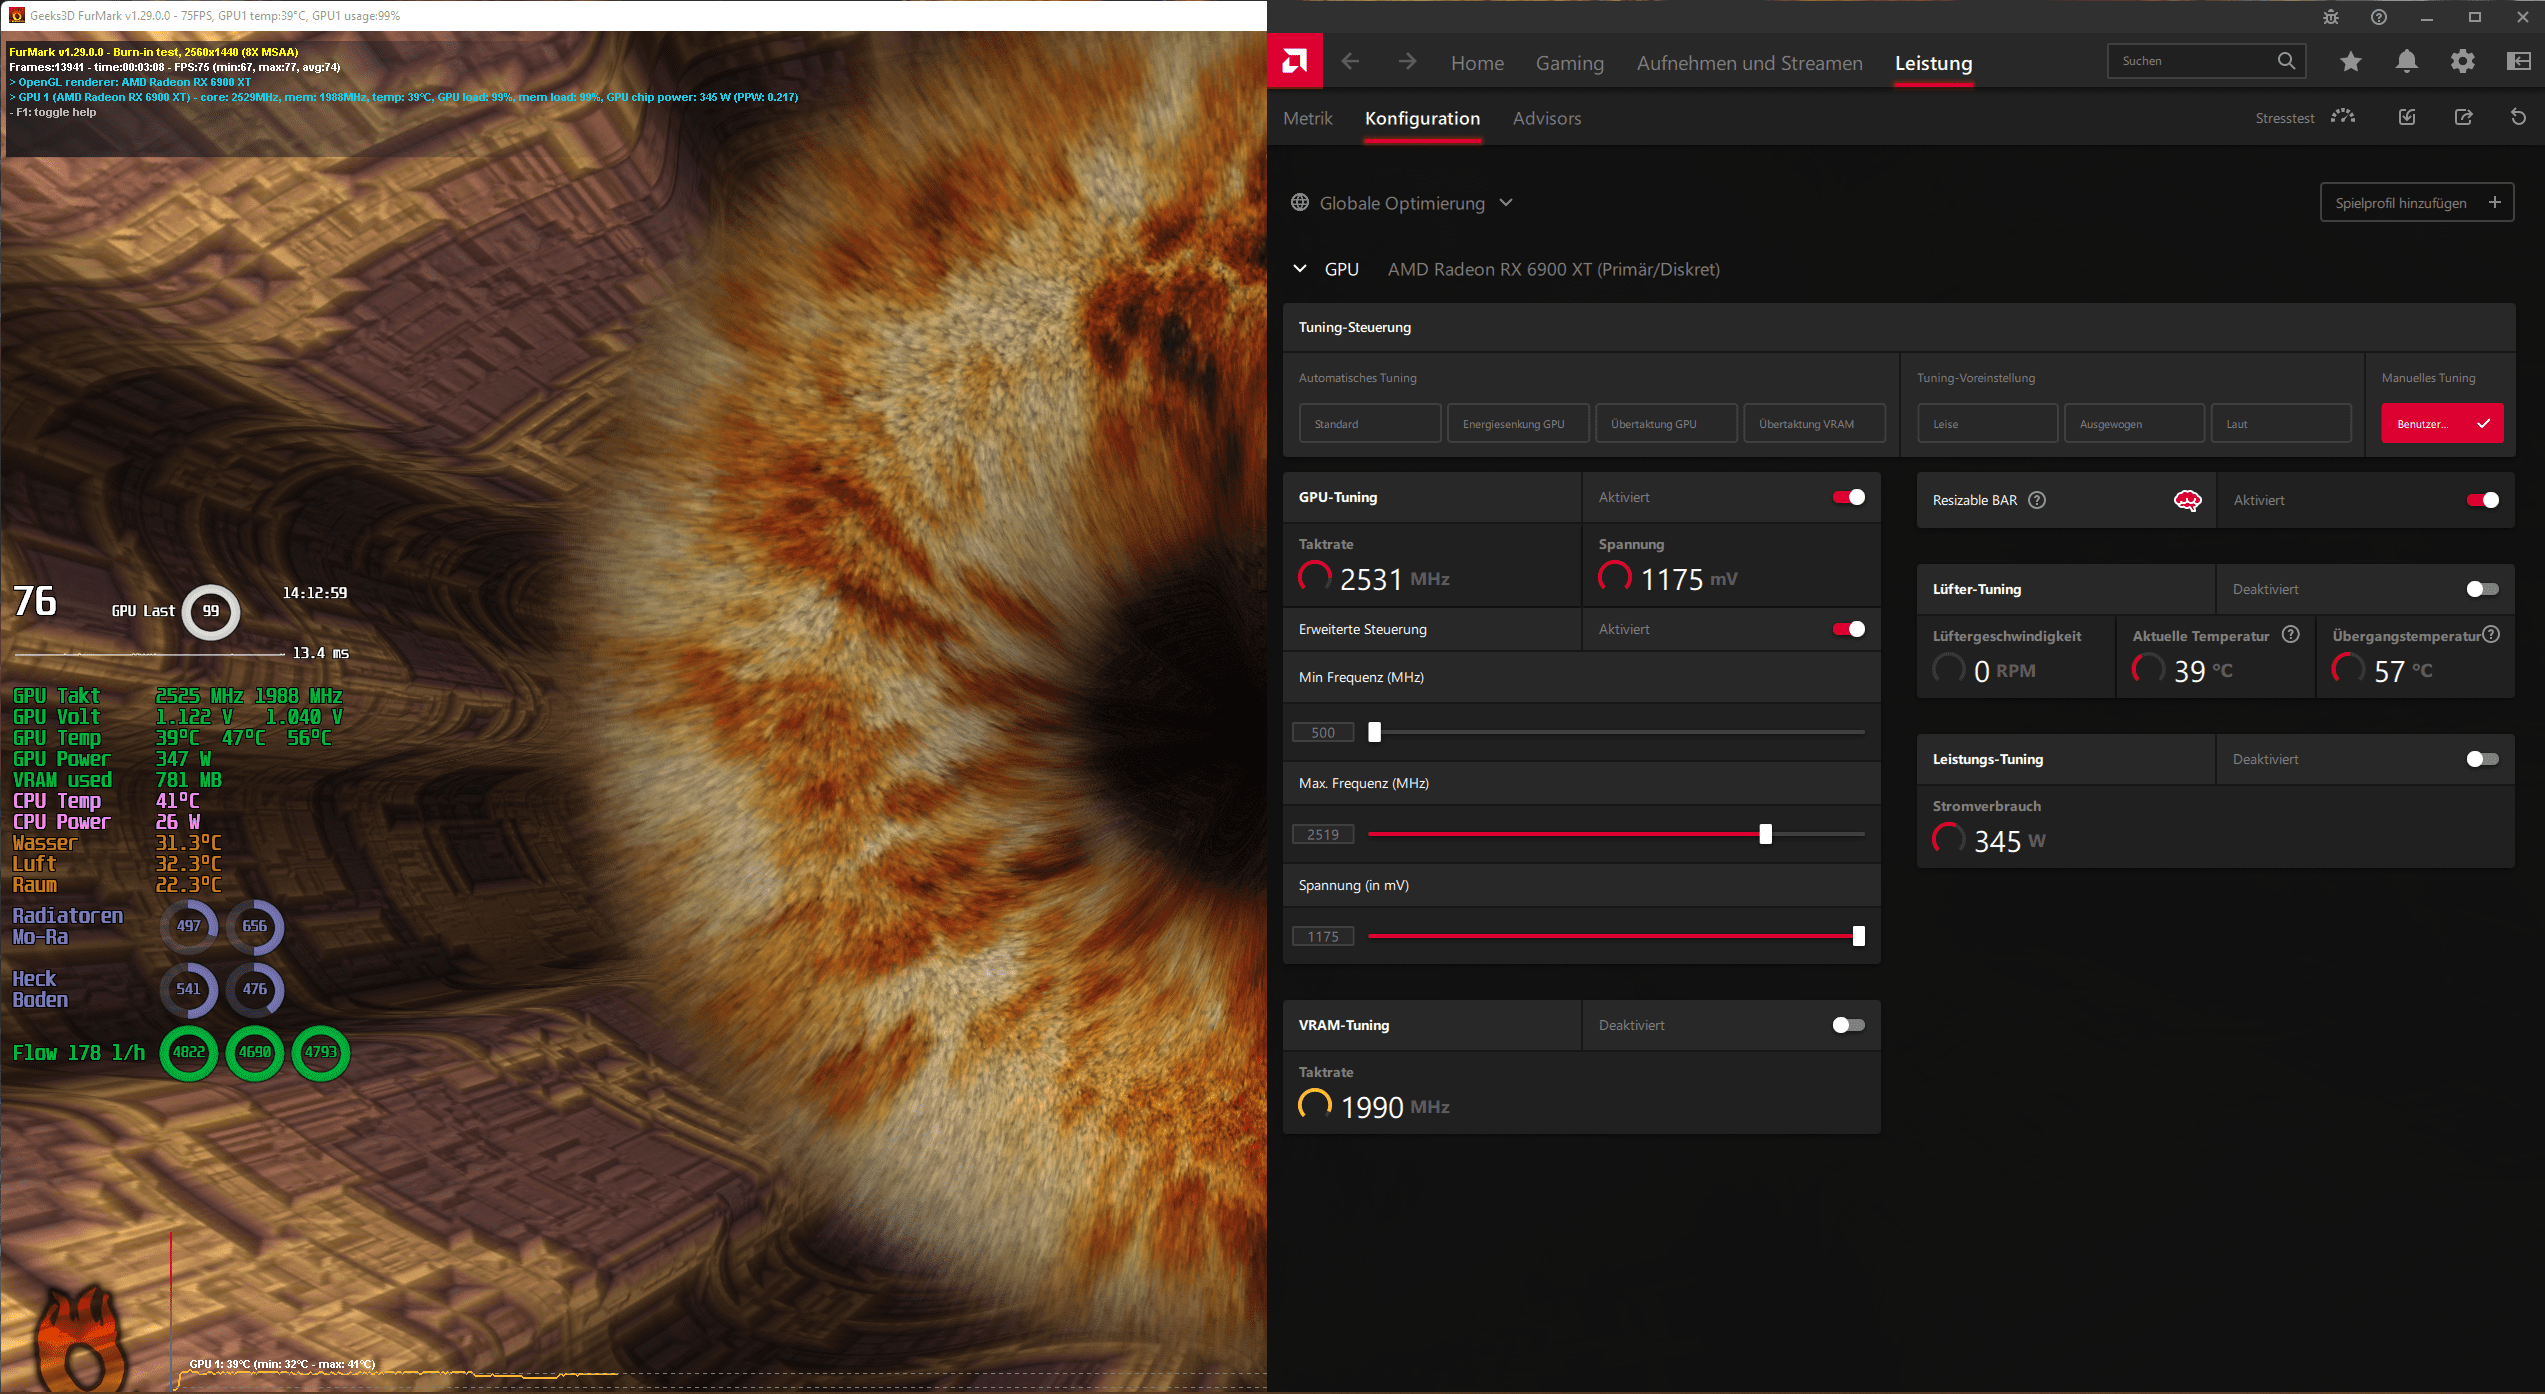The height and width of the screenshot is (1394, 2545).
Task: Toggle the sidebar panel icon
Action: [2519, 62]
